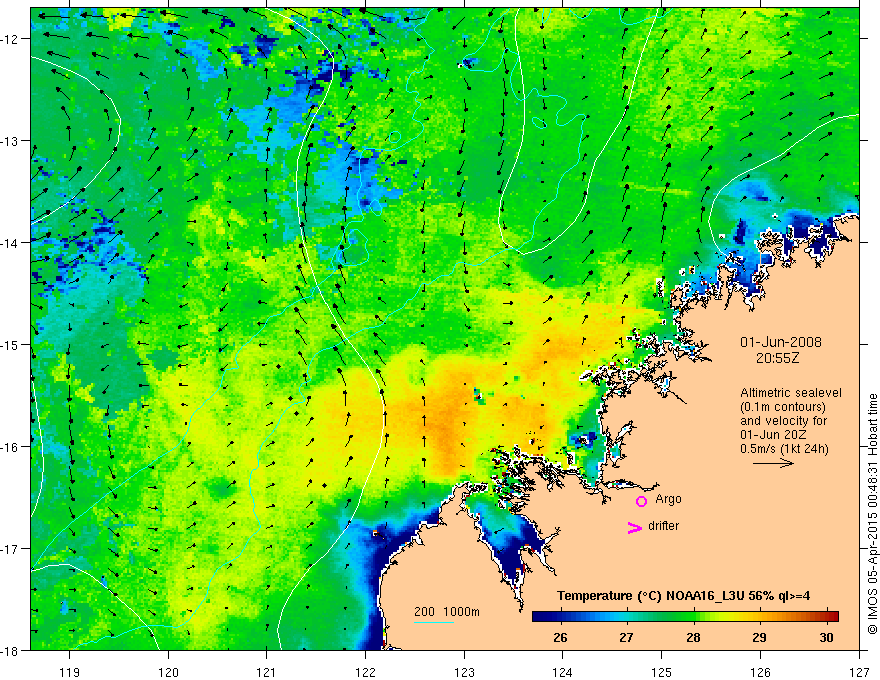
Task: Click latitude axis label -17
Action: 10,549
